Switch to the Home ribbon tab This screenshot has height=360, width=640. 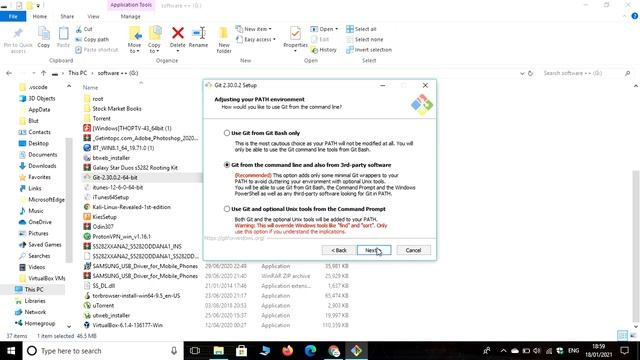click(40, 16)
